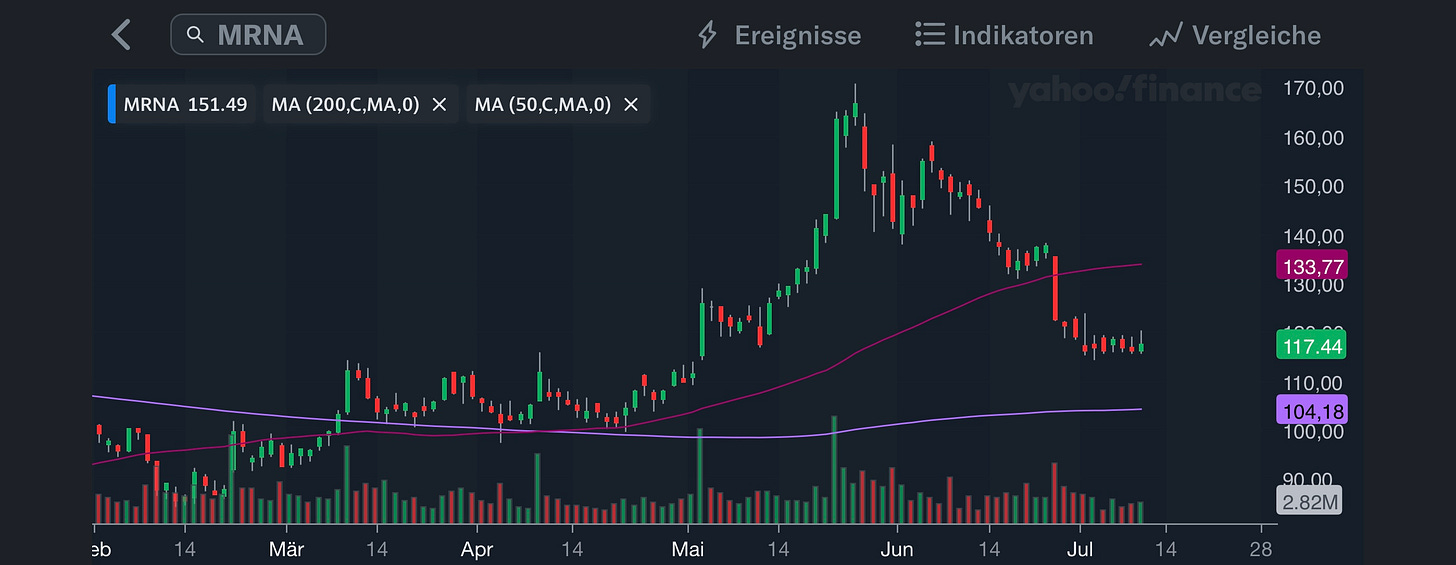Click the 133,77 MA50 price tag
The height and width of the screenshot is (565, 1456).
1312,265
